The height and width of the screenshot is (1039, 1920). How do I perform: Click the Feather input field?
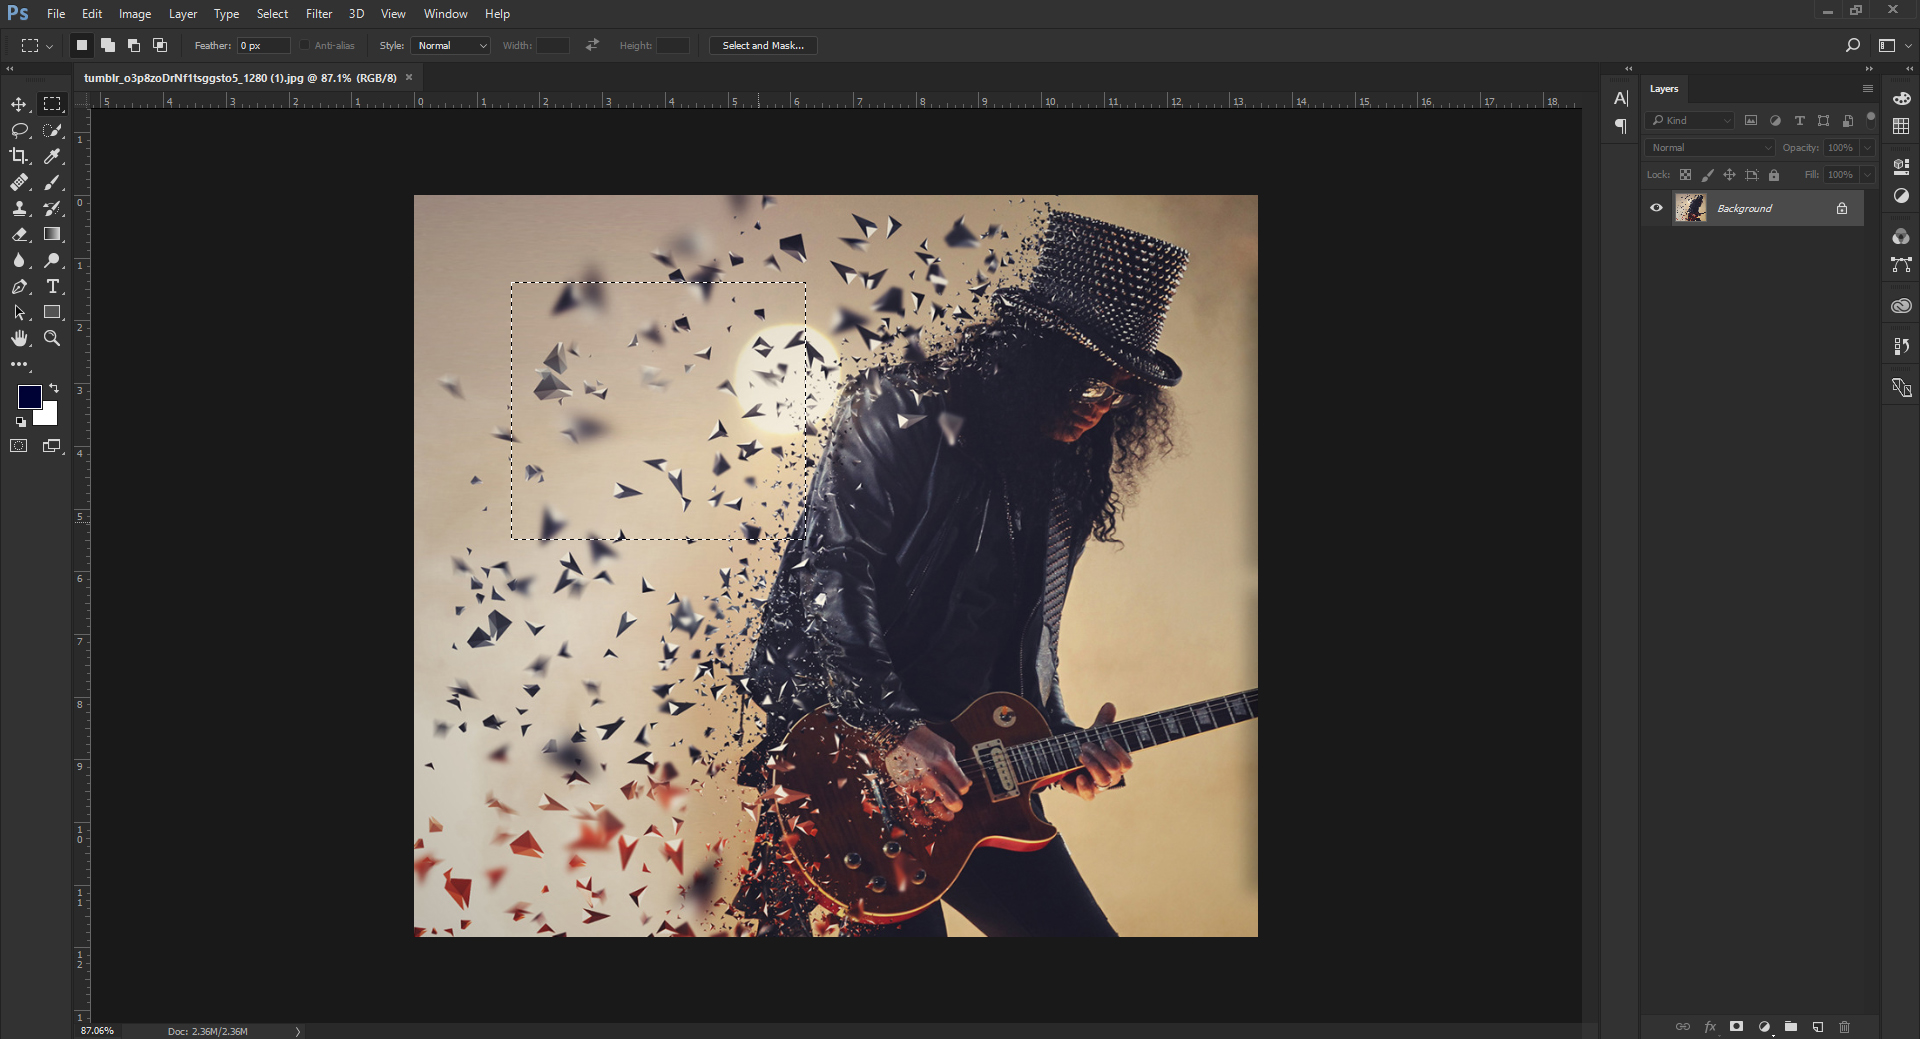pos(264,45)
